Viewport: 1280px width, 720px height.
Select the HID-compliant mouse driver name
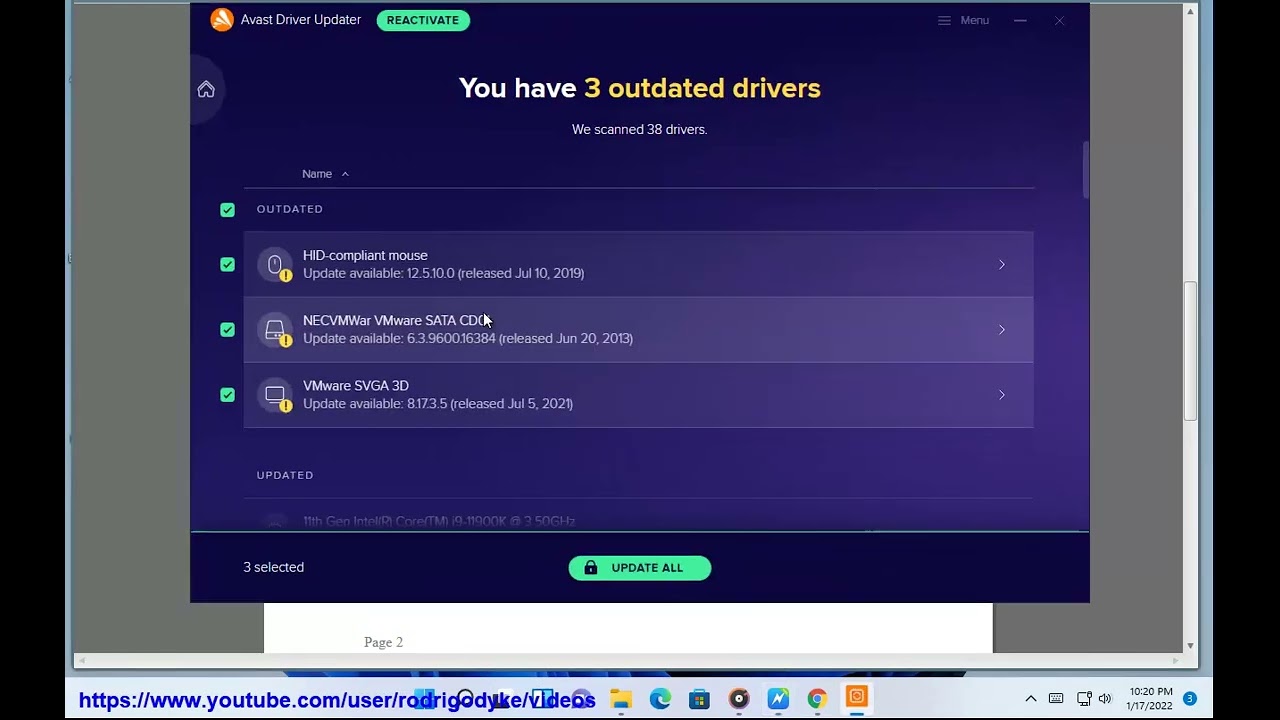(x=365, y=256)
